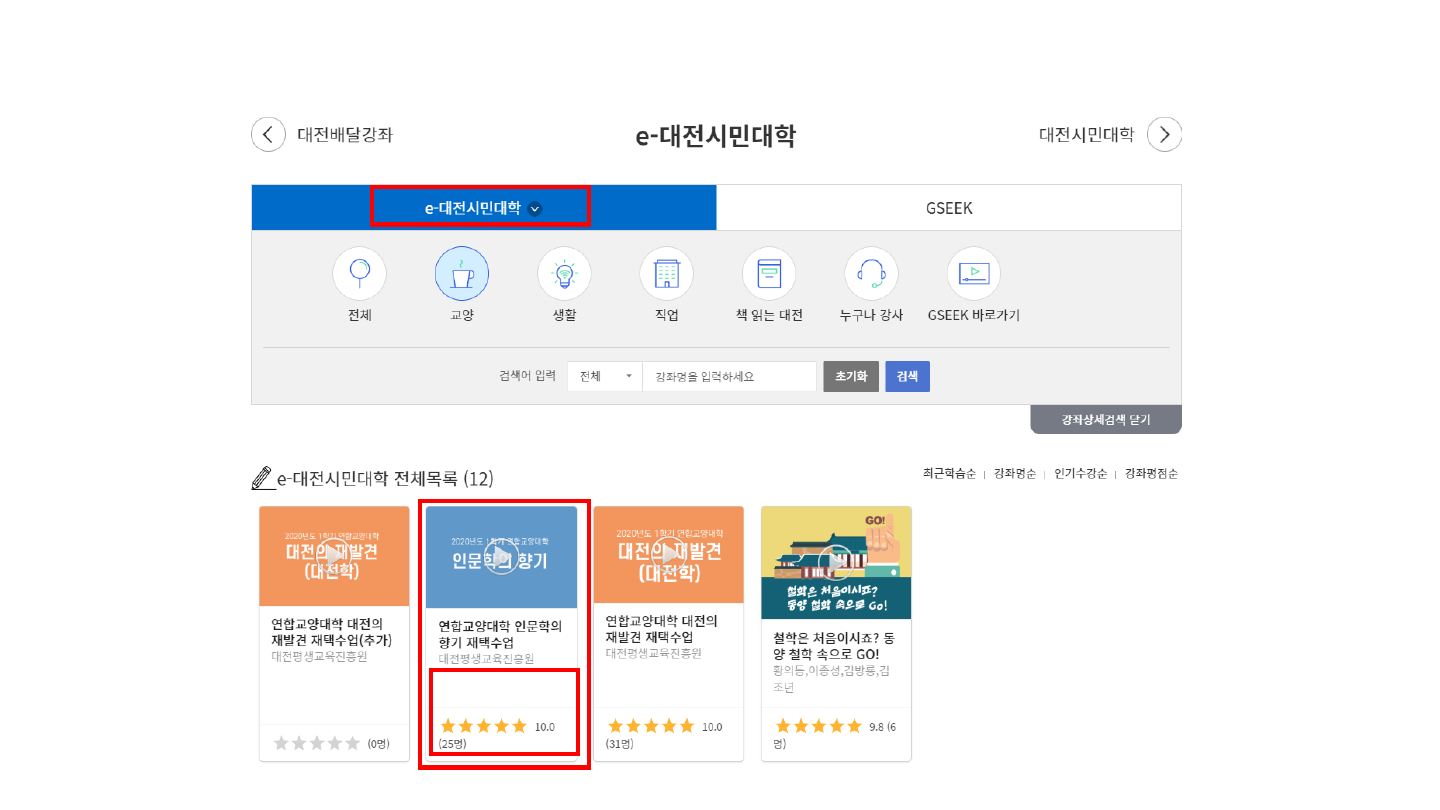Click the GSEEK 바로가기 monitor icon
1440x810 pixels.
click(973, 273)
